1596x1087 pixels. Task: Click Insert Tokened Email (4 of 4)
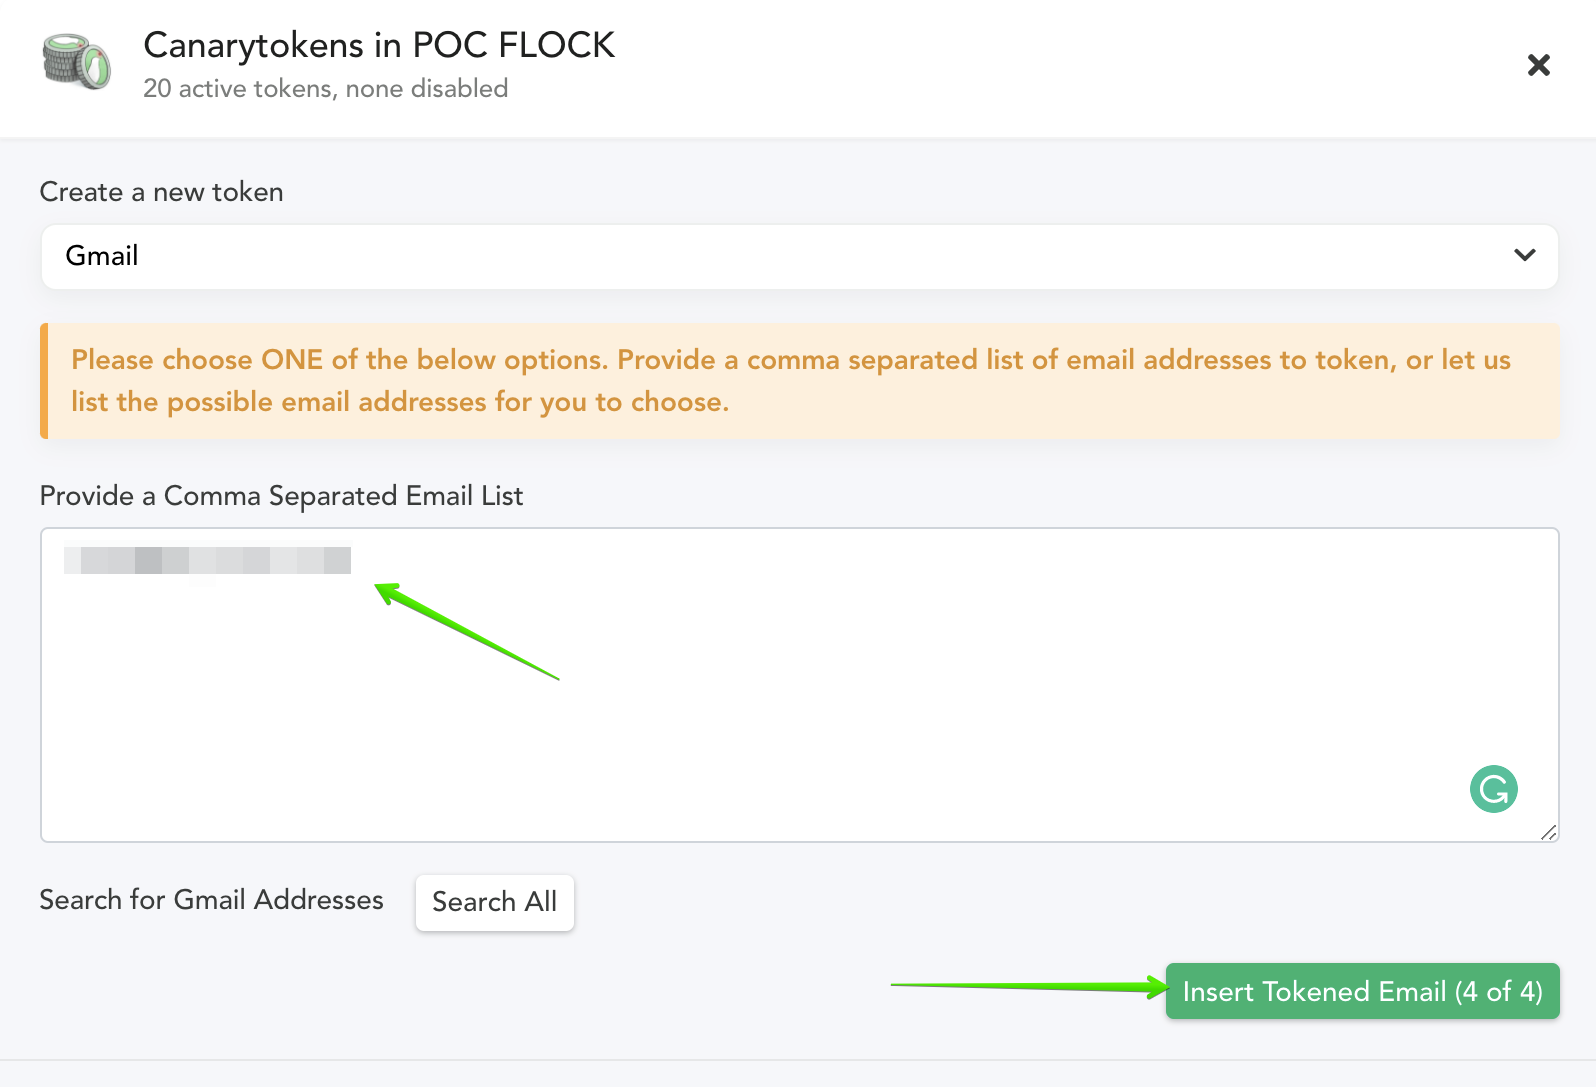point(1362,991)
